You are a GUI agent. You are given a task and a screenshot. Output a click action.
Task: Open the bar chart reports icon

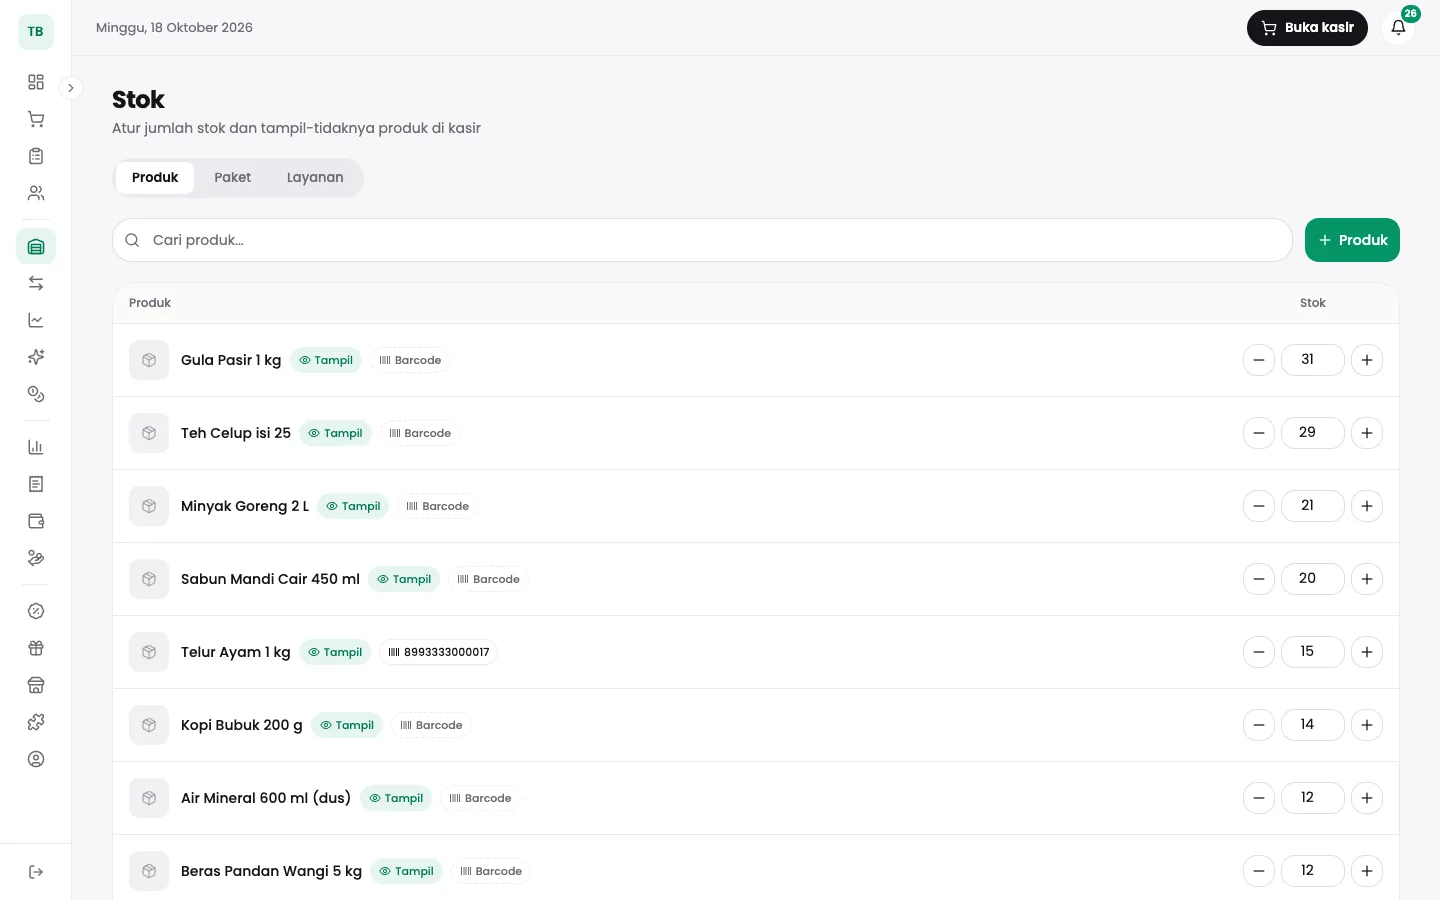[36, 447]
